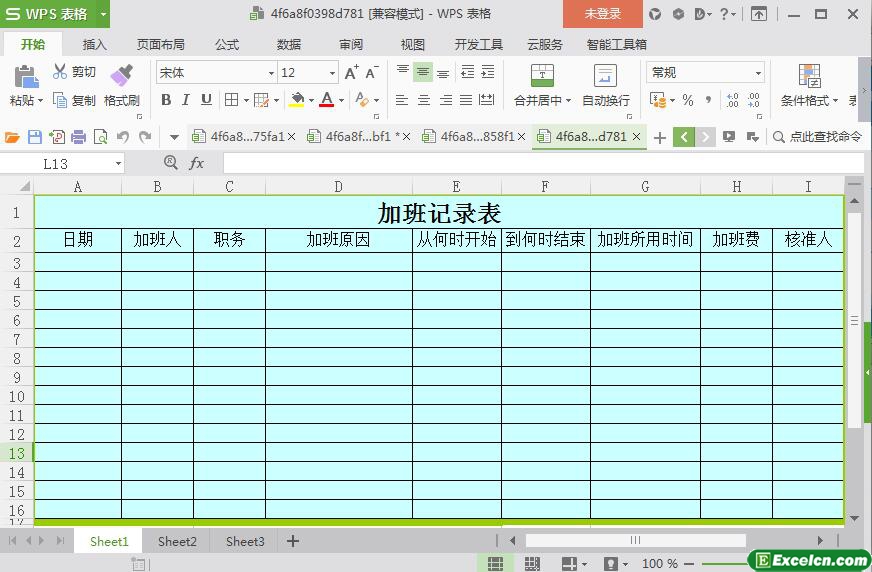872x572 pixels.
Task: Click the print preview icon
Action: pos(101,137)
